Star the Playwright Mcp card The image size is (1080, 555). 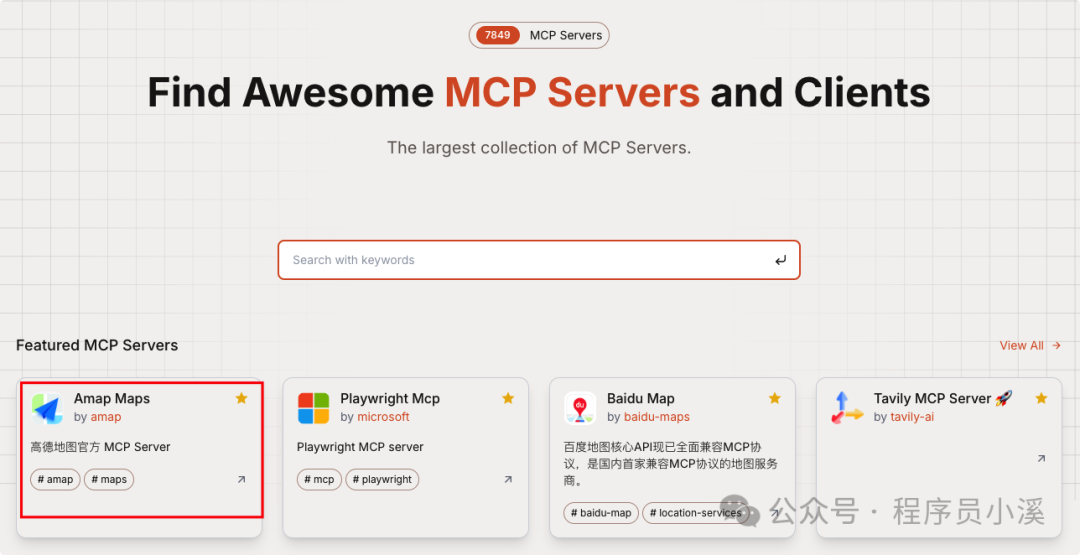(508, 398)
